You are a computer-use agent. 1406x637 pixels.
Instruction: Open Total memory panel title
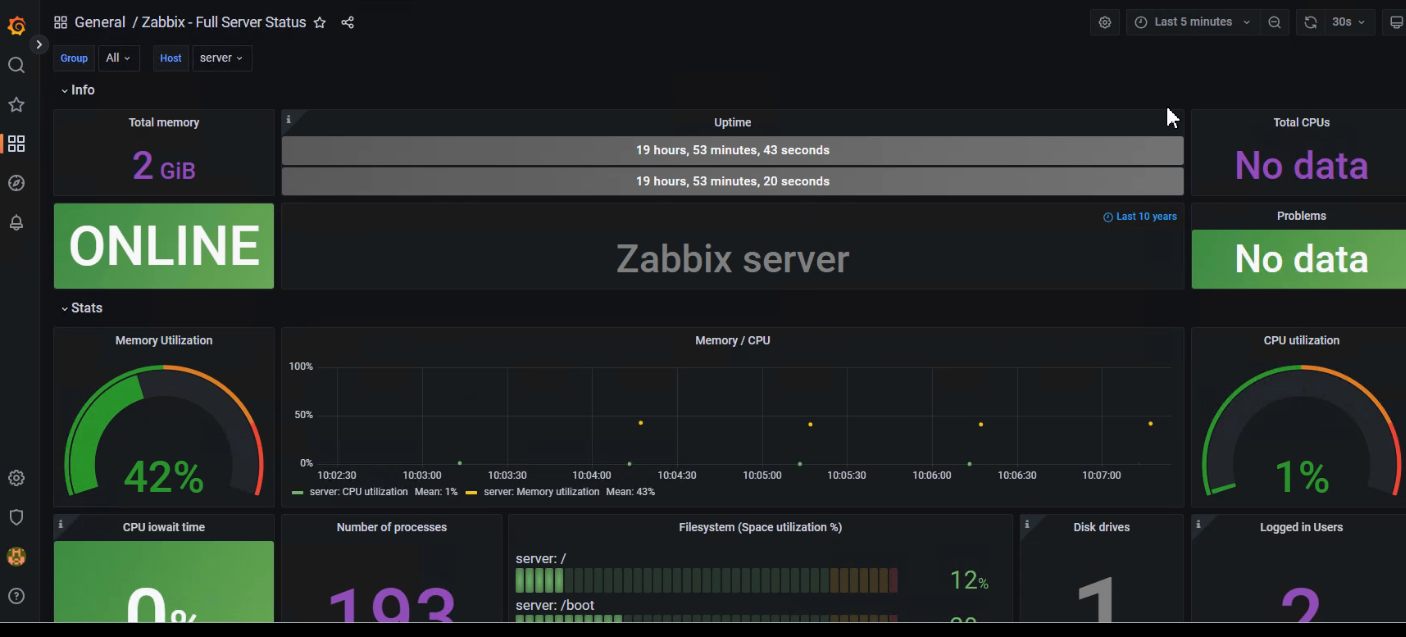pos(164,123)
